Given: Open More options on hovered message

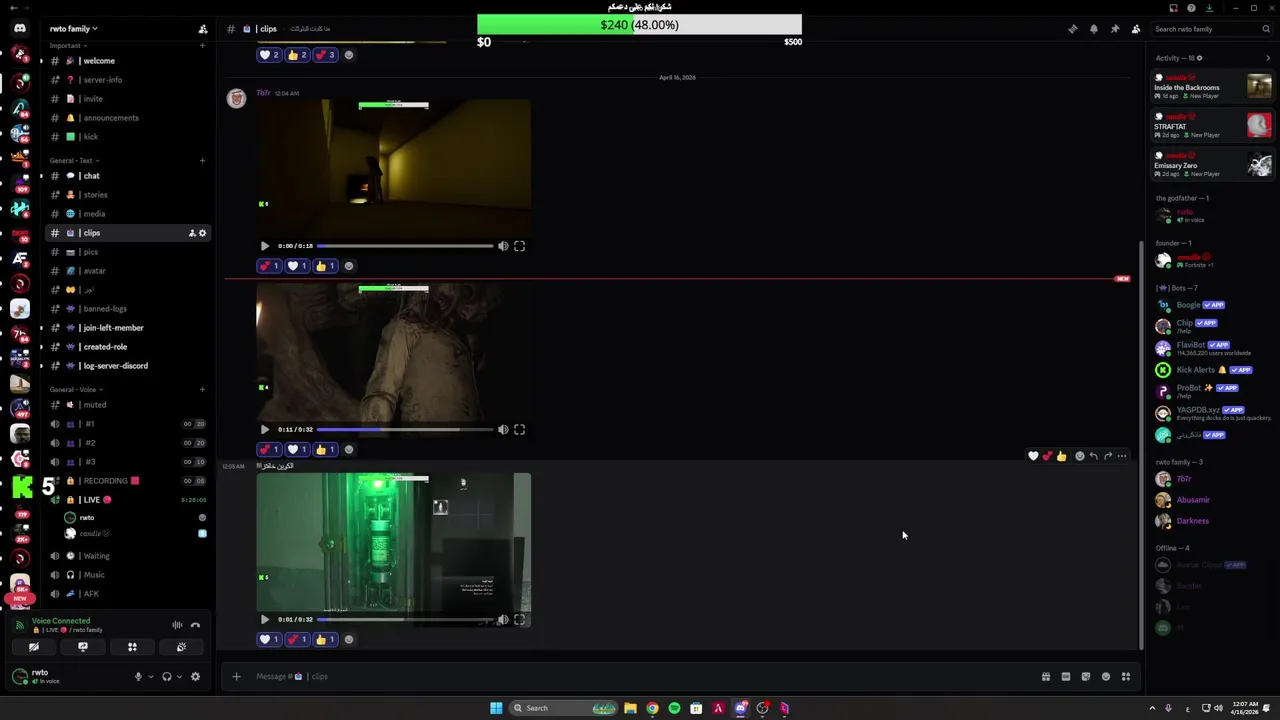Looking at the screenshot, I should pos(1122,456).
